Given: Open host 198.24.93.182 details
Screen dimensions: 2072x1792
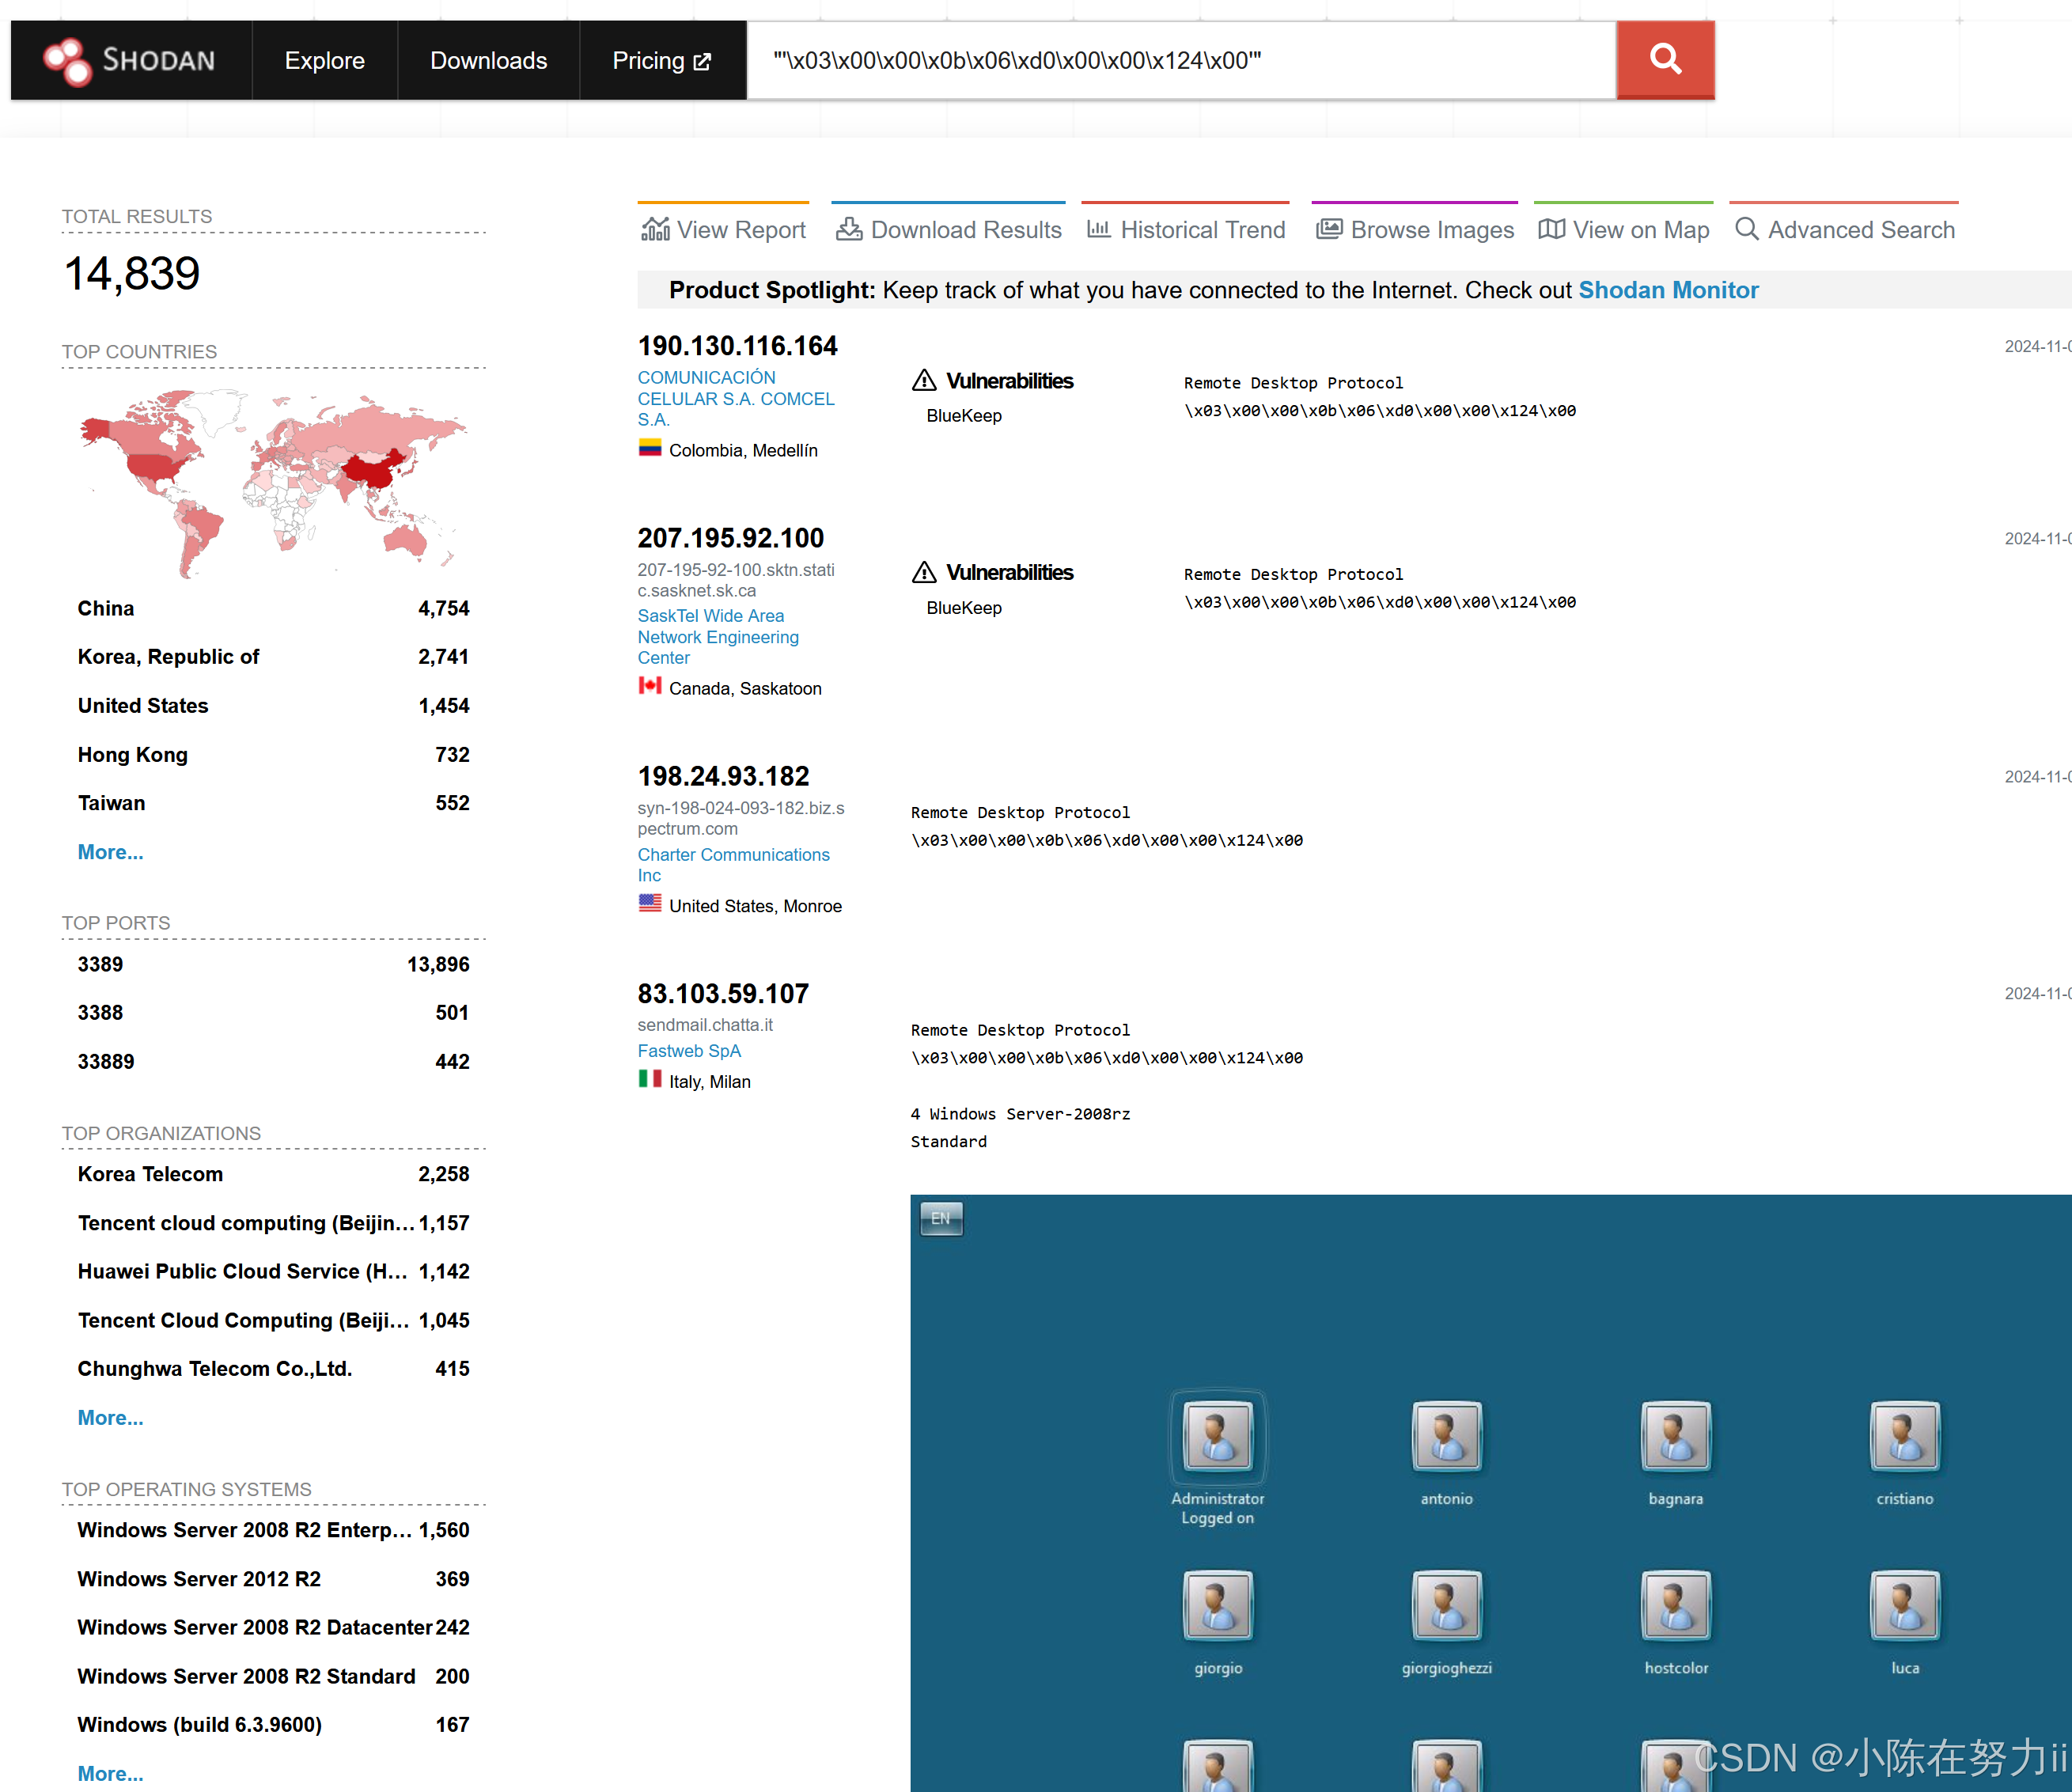Looking at the screenshot, I should (724, 776).
